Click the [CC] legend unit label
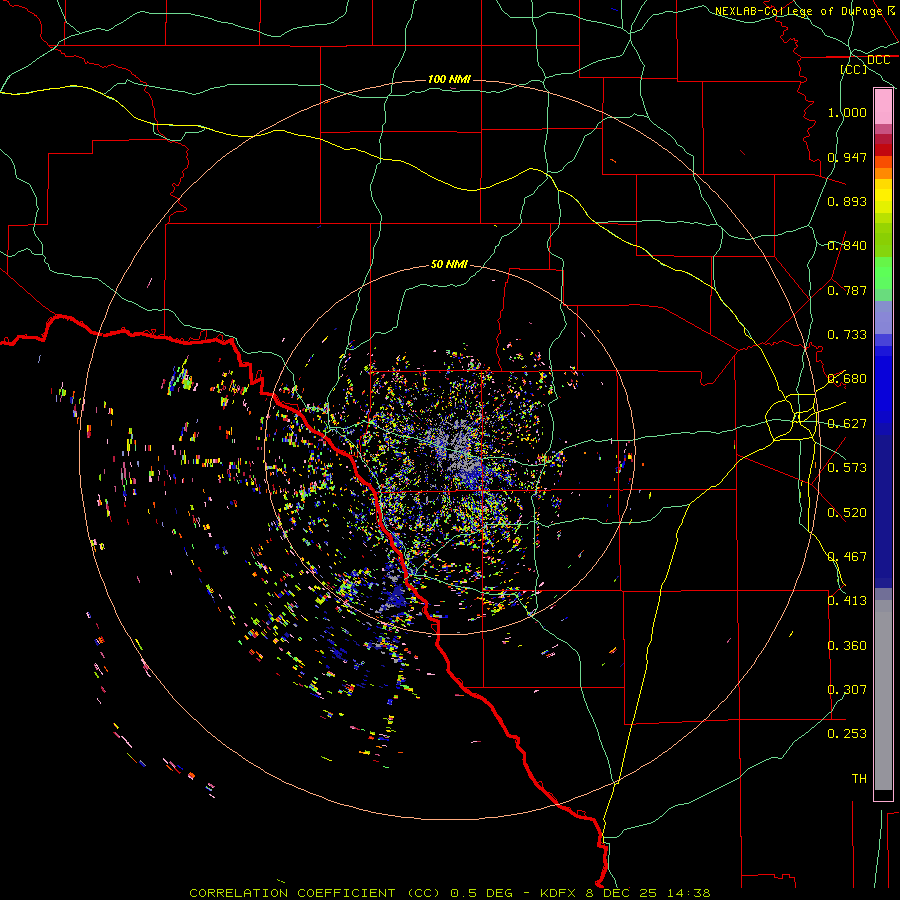Screen dimensions: 900x900 pyautogui.click(x=854, y=69)
